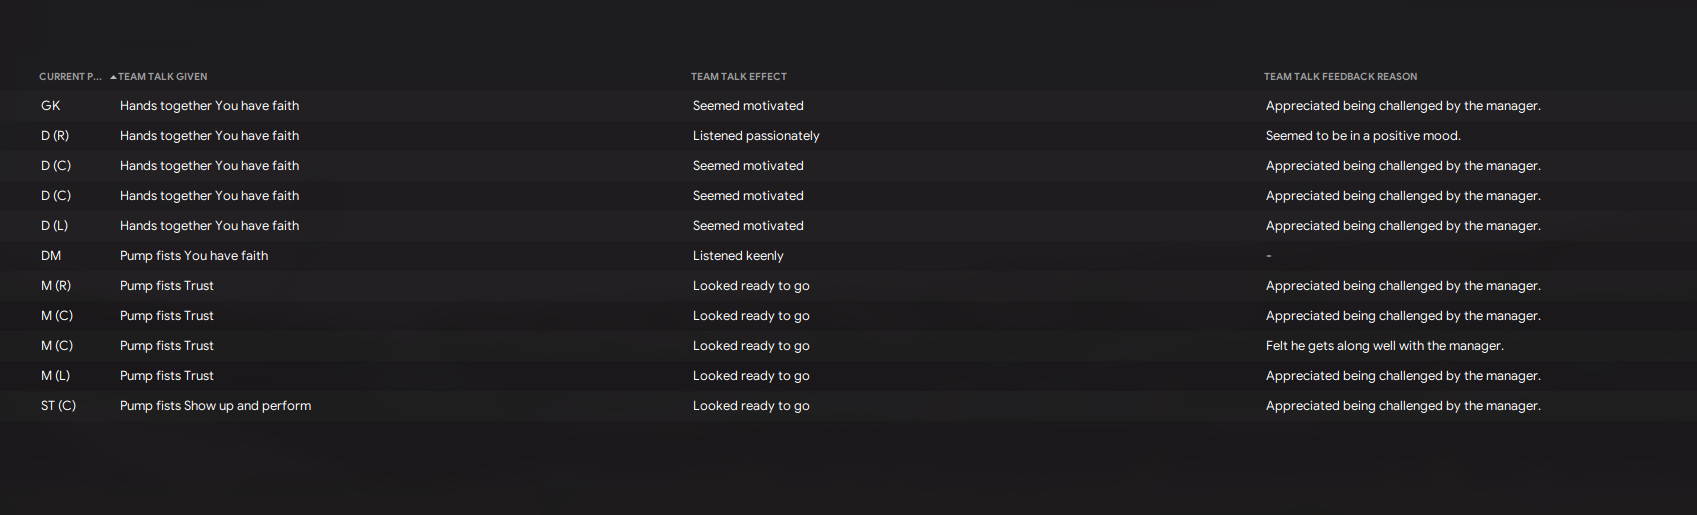The height and width of the screenshot is (515, 1697).
Task: Select the DM position cell
Action: point(51,256)
